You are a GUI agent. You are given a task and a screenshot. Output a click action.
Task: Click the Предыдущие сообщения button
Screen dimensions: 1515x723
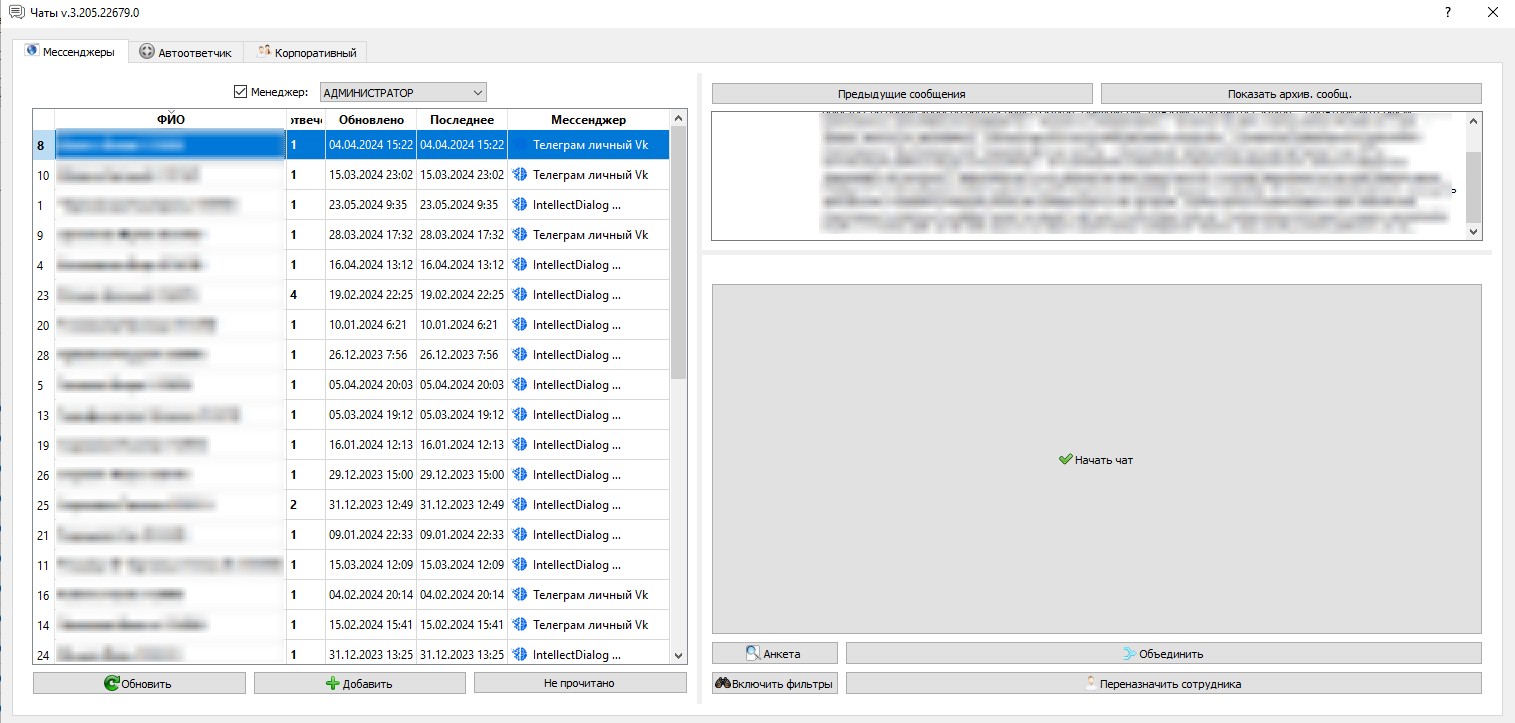point(902,93)
